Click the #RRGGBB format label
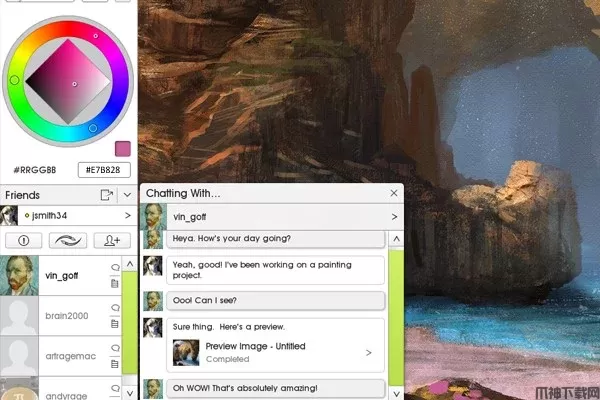 pos(35,170)
